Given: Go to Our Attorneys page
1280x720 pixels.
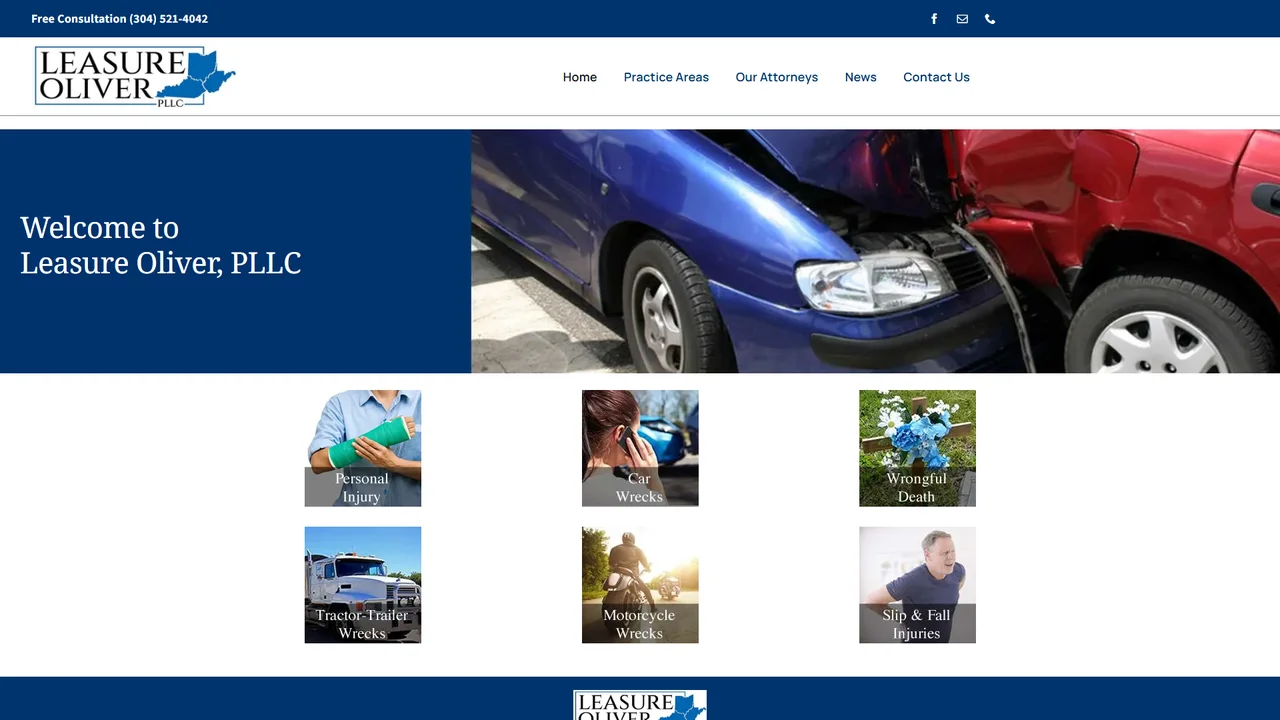Looking at the screenshot, I should [x=777, y=77].
